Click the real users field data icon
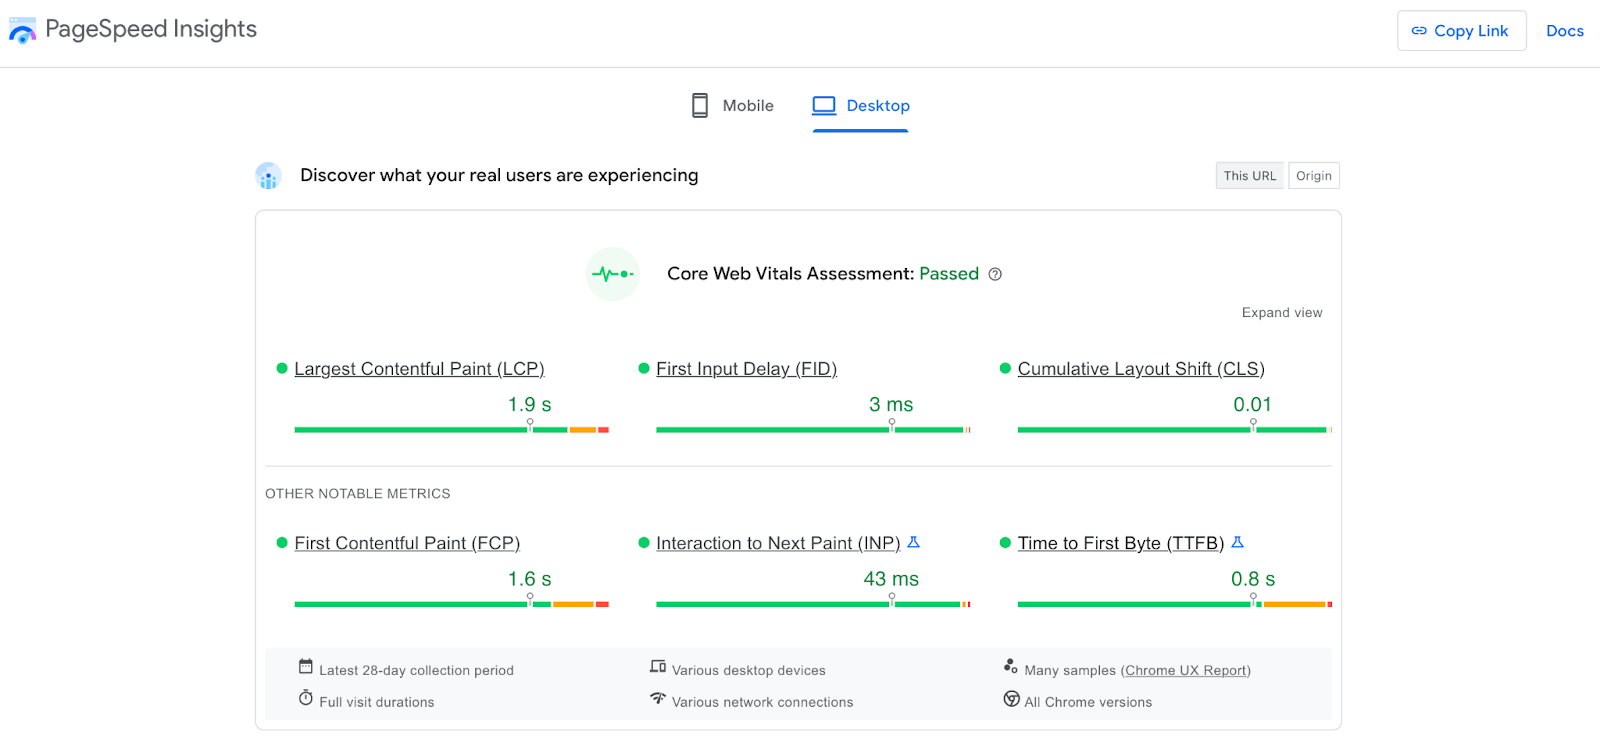Viewport: 1600px width, 746px height. point(268,176)
